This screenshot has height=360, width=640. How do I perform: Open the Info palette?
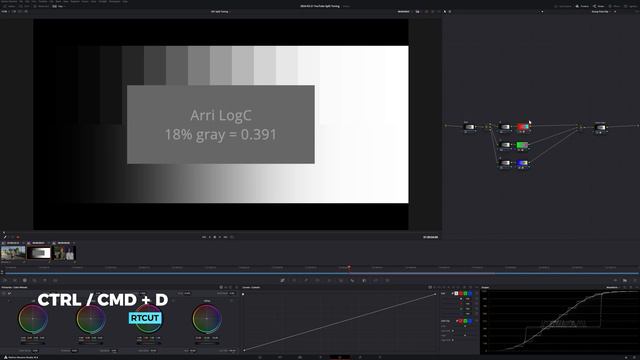tap(635, 280)
